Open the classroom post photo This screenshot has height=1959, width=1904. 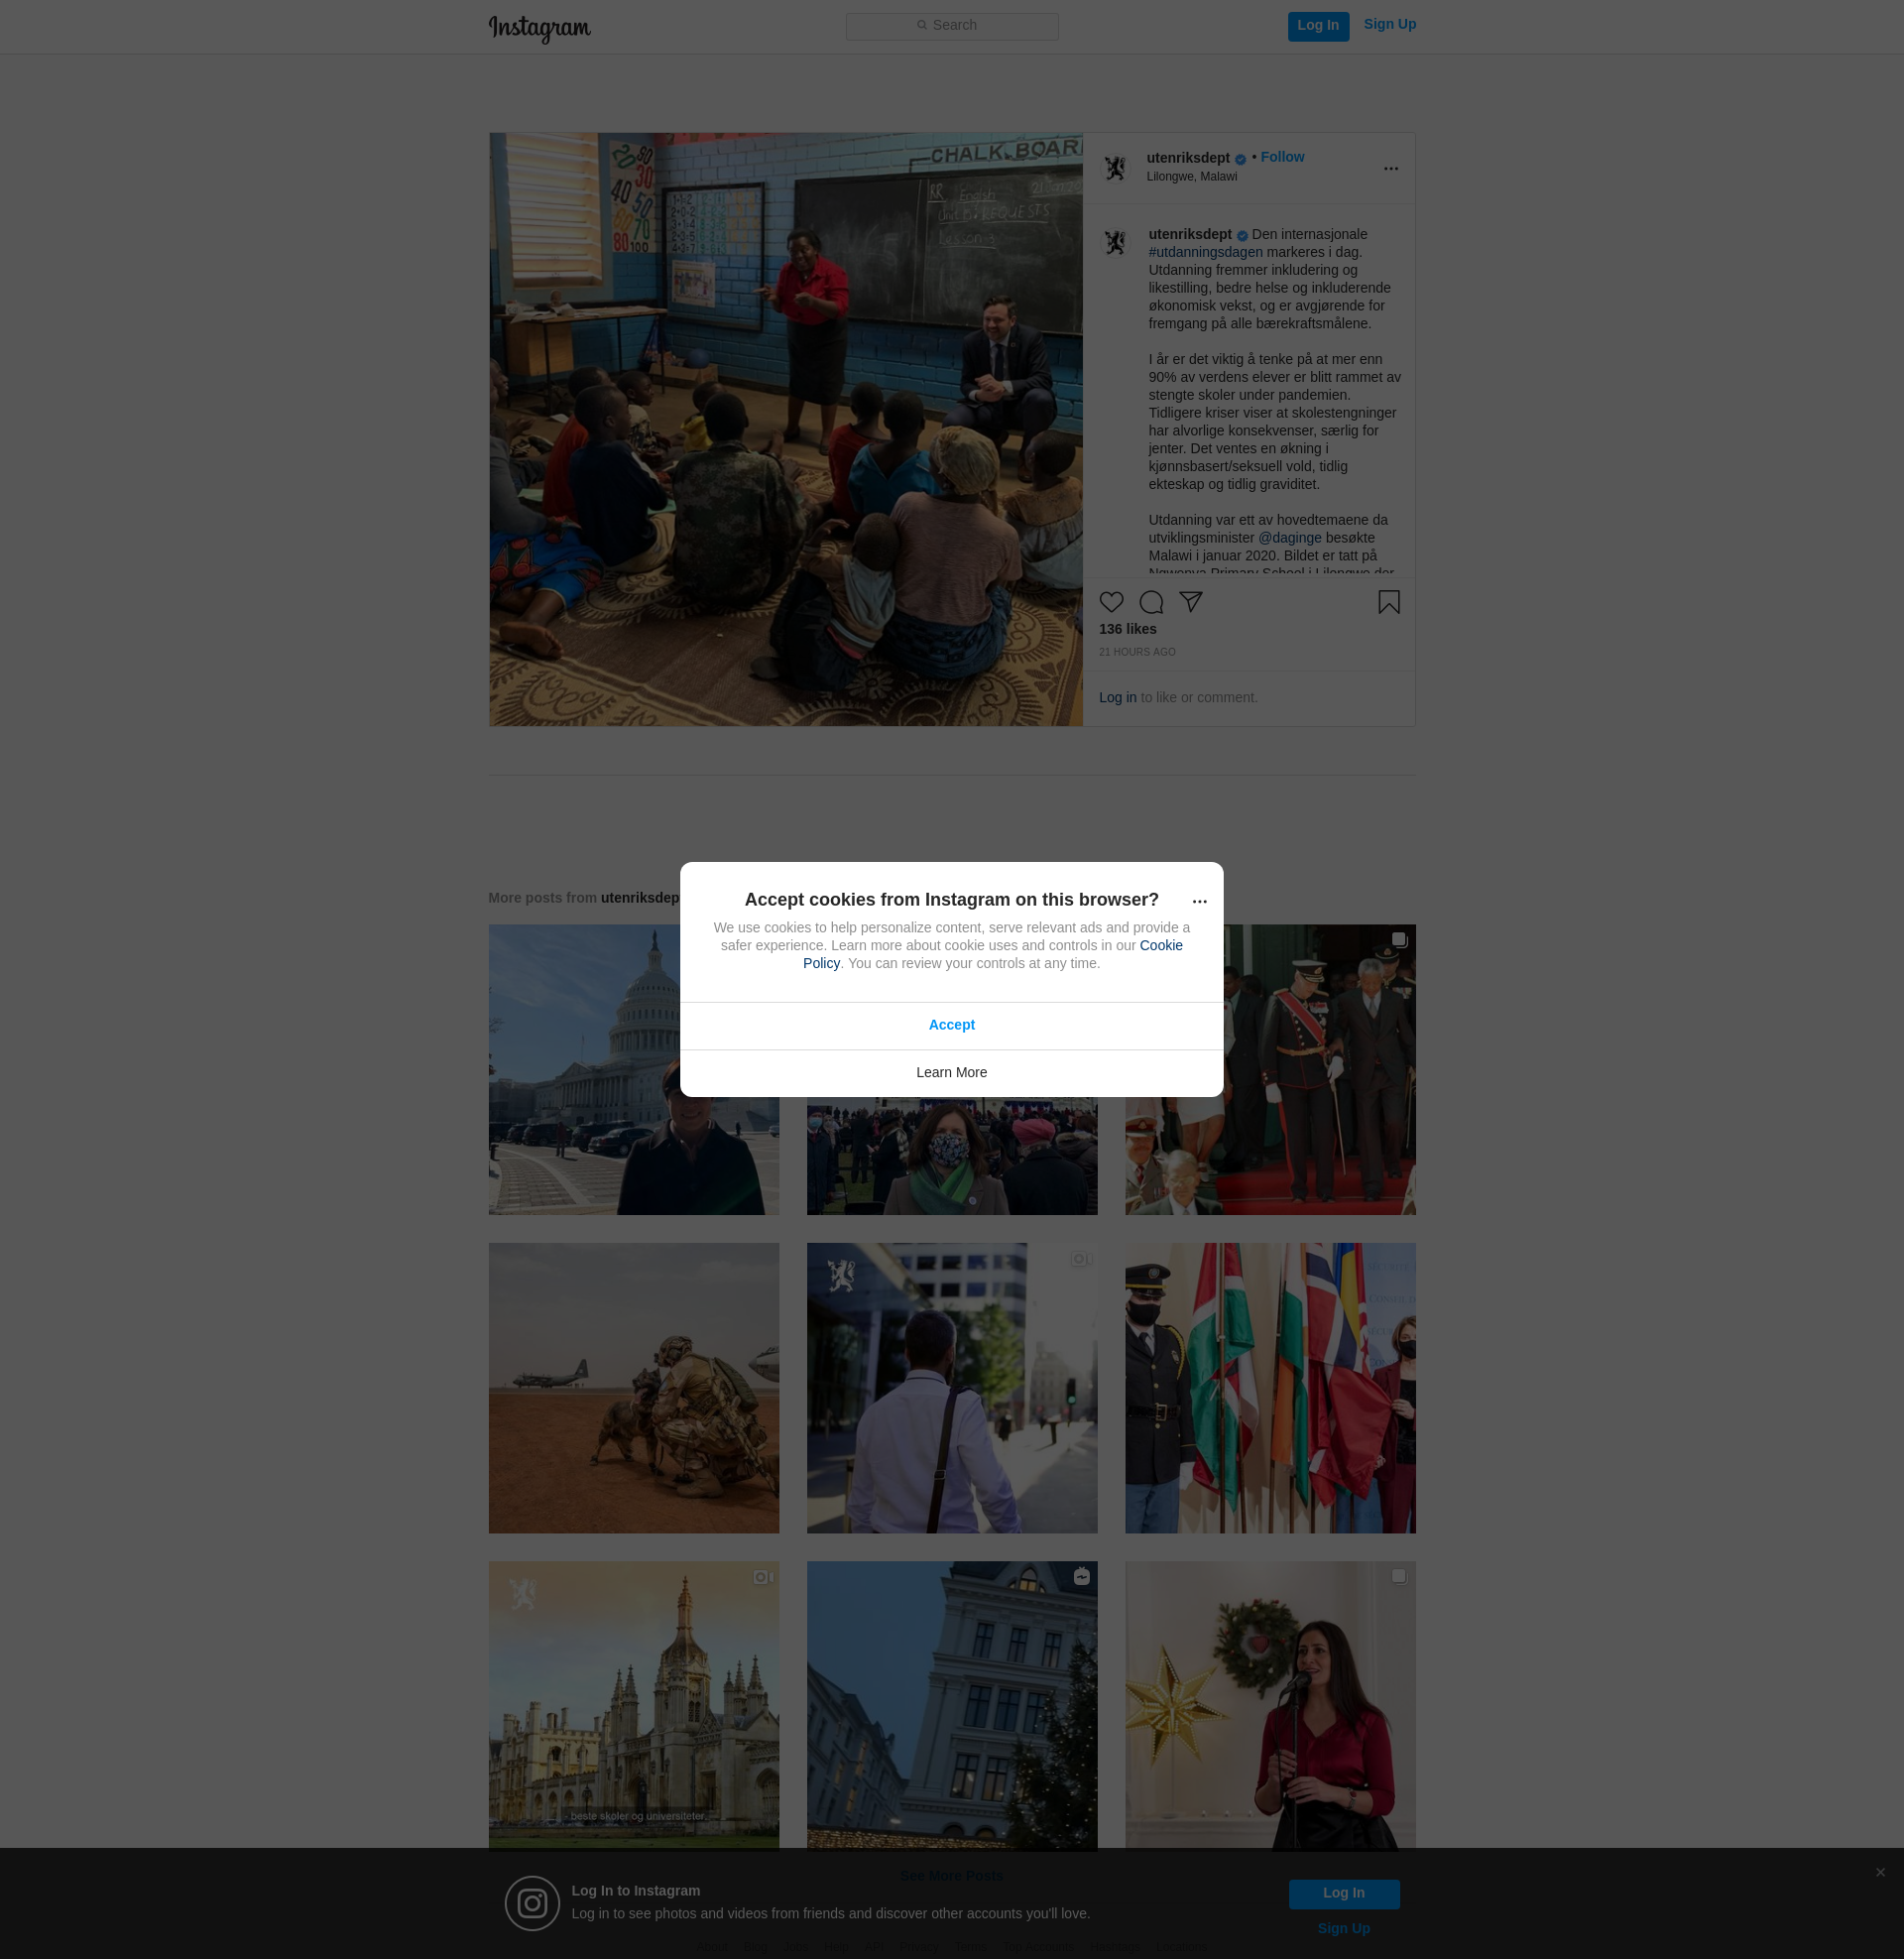[x=785, y=429]
